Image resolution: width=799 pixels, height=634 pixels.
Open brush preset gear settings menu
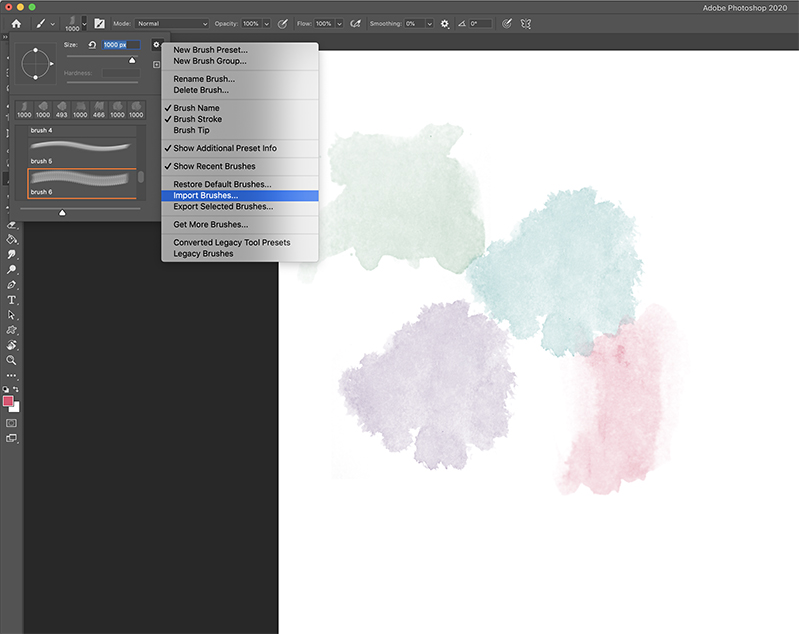[156, 45]
